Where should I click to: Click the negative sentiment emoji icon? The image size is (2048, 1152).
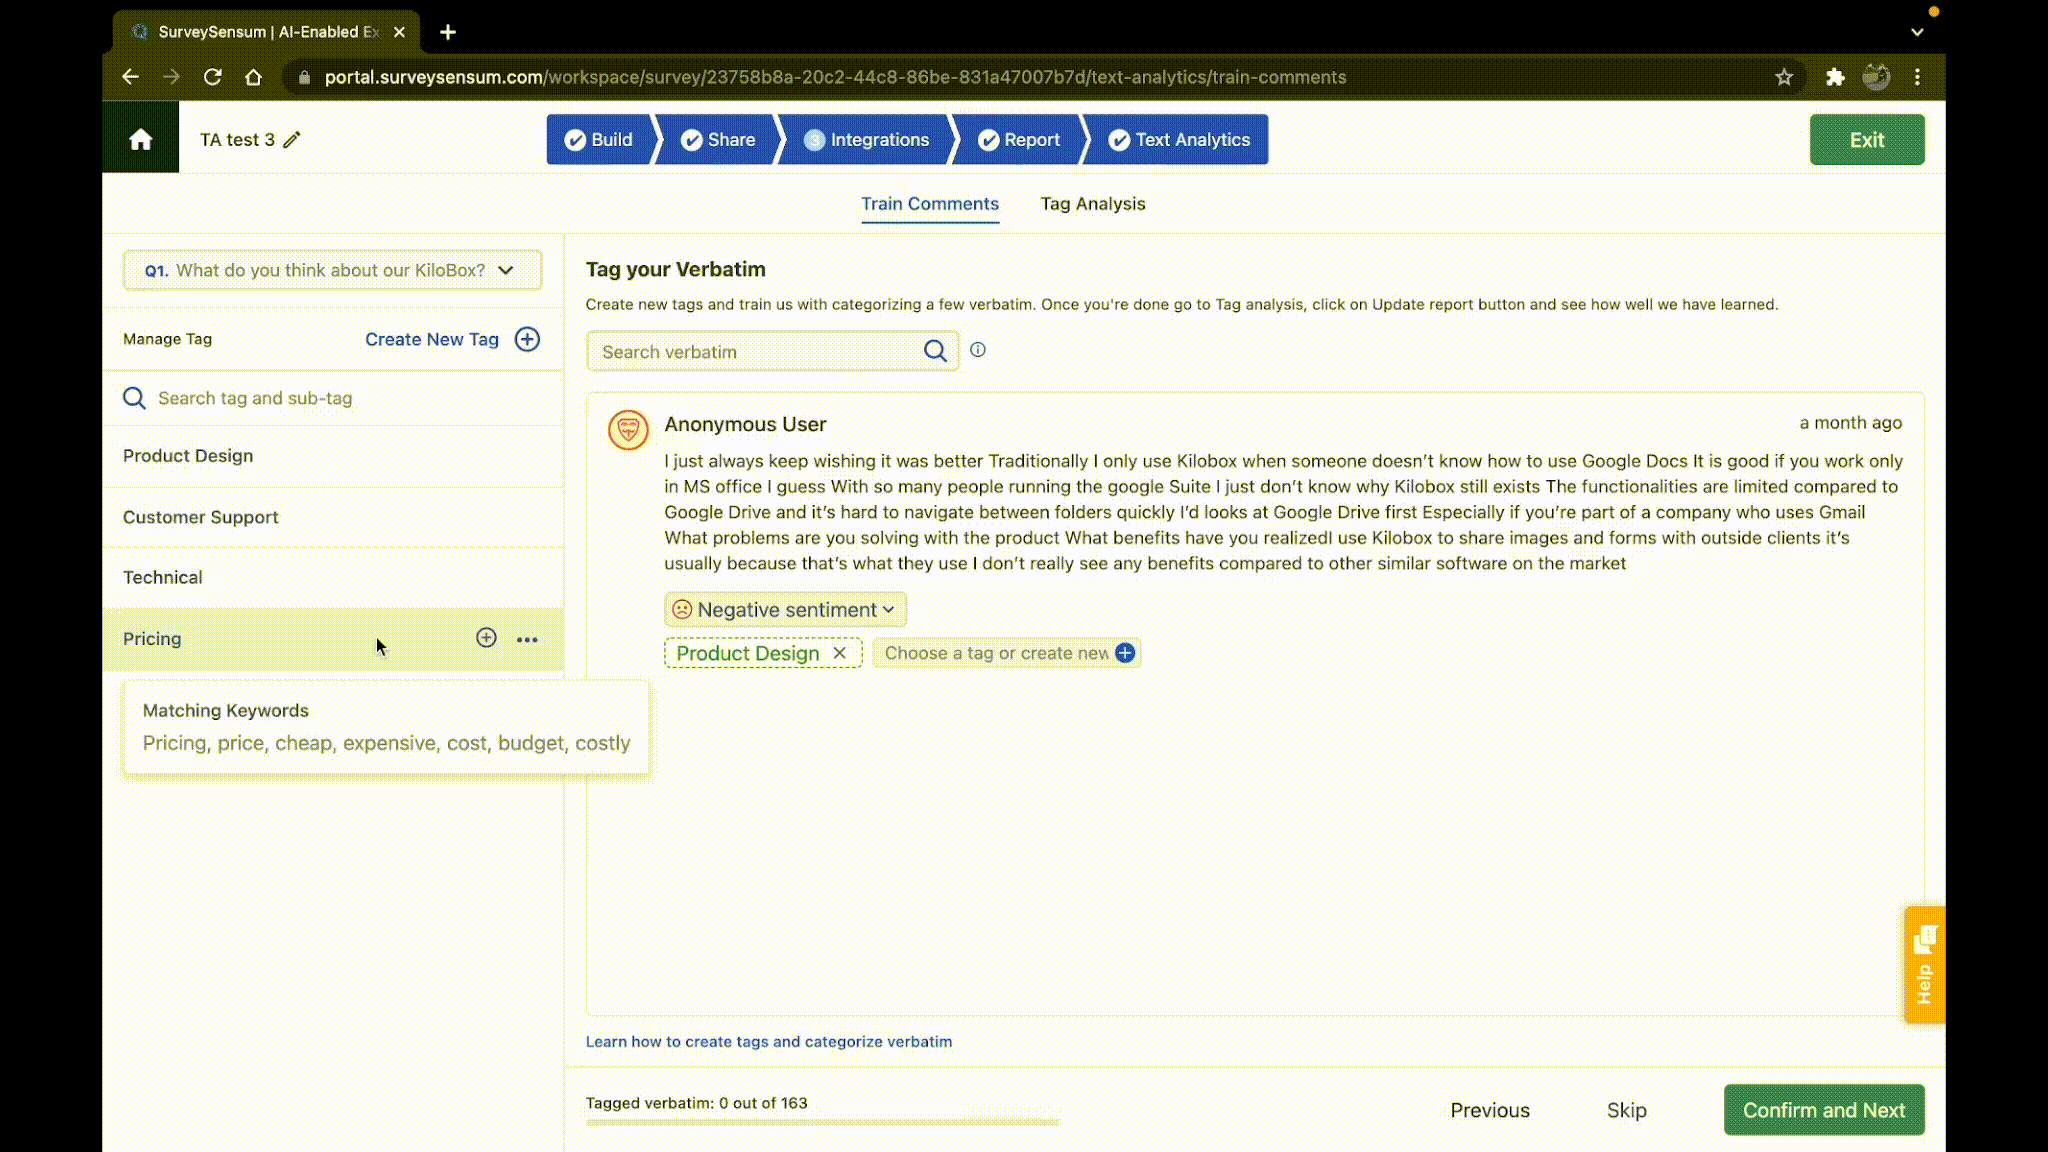coord(682,609)
